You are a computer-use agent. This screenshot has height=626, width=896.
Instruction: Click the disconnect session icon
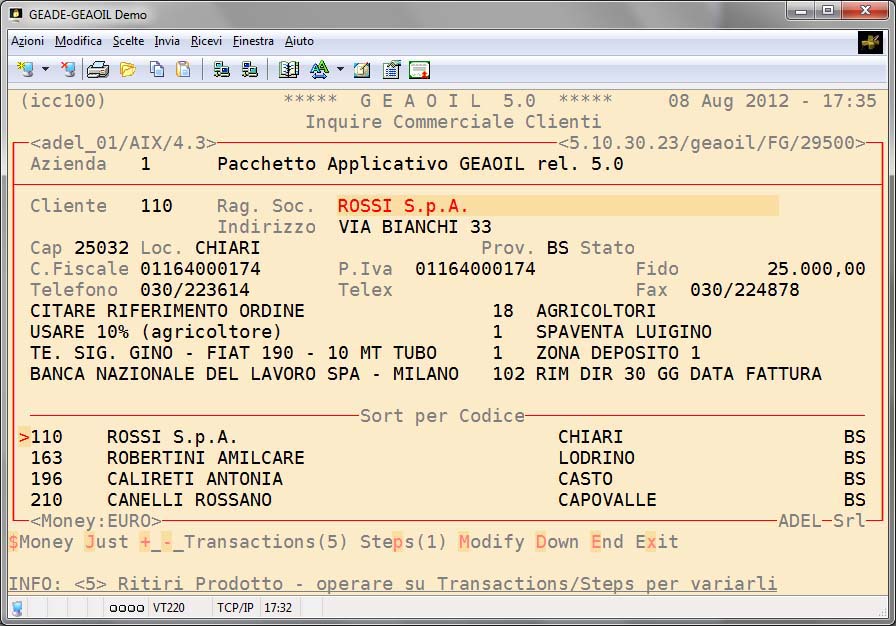coord(67,69)
